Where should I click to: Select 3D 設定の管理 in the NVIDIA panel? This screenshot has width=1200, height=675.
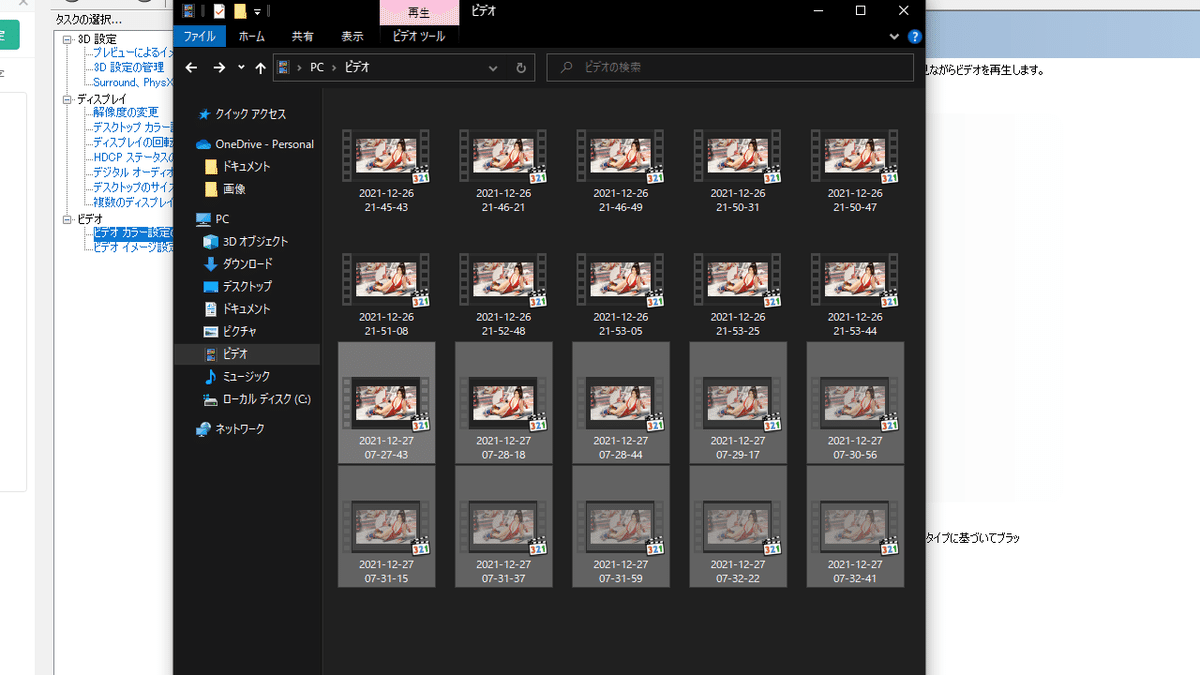click(128, 67)
